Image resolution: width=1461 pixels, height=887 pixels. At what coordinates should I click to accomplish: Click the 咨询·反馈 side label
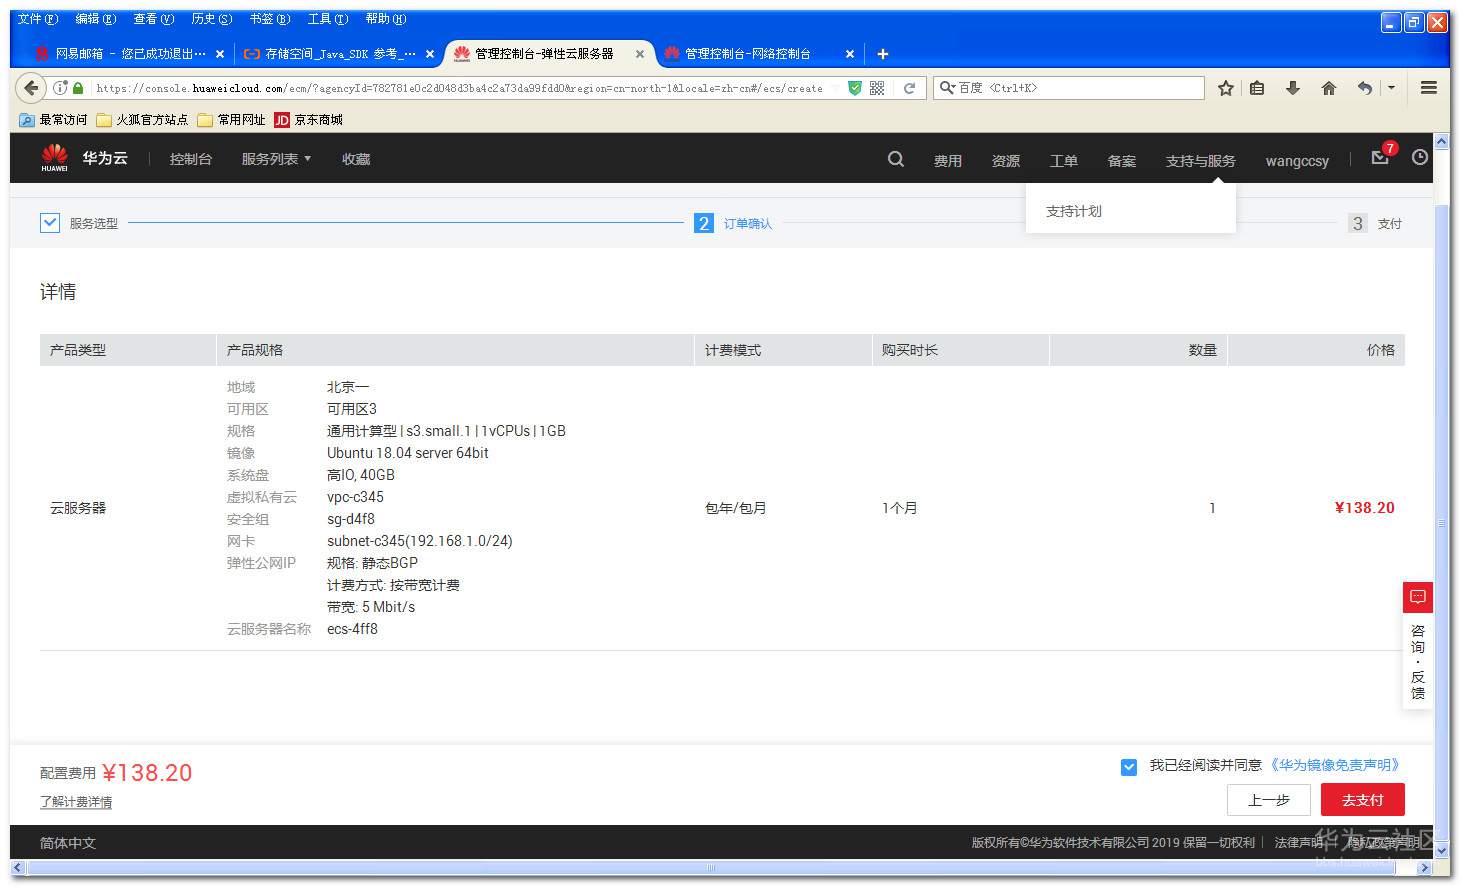coord(1418,662)
